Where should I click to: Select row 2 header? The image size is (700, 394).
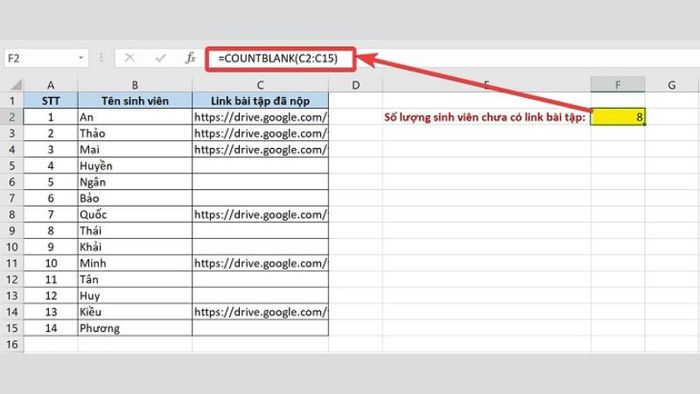pos(12,117)
